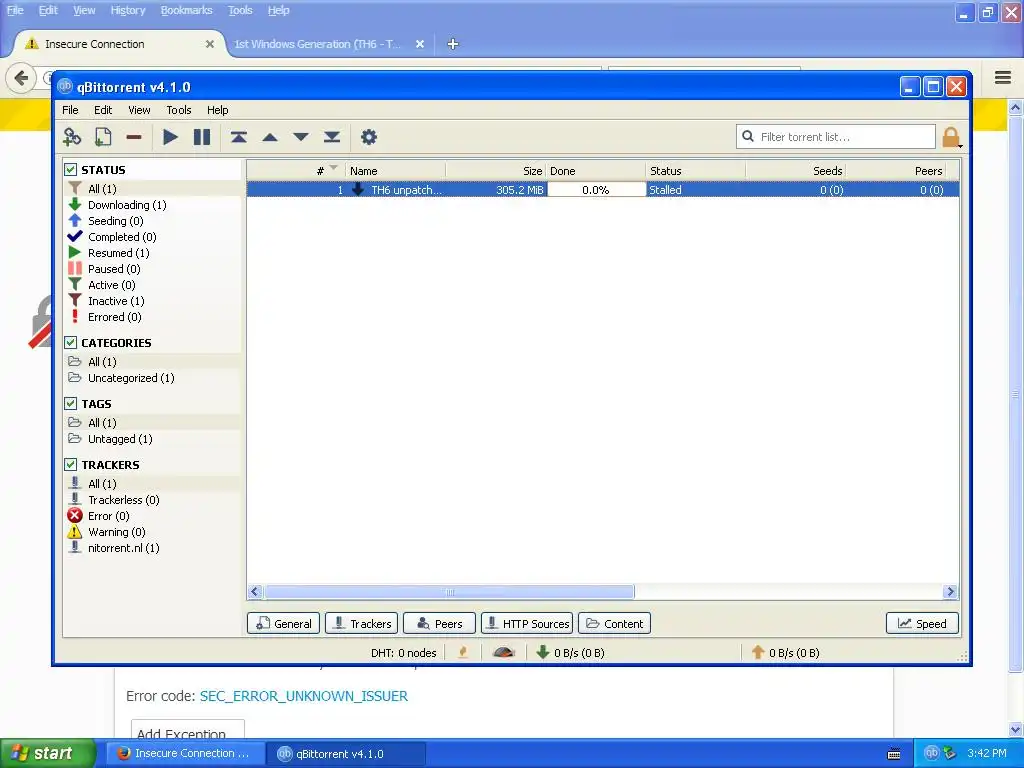The width and height of the screenshot is (1024, 768).
Task: Click SEC_ERROR_UNKNOWN_ISSUER error code link
Action: click(x=304, y=696)
